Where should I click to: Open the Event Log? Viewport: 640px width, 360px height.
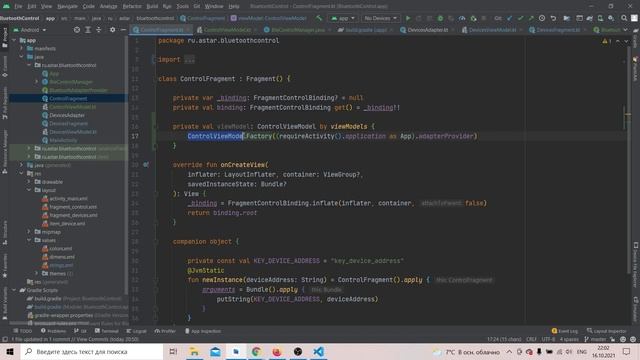564,331
